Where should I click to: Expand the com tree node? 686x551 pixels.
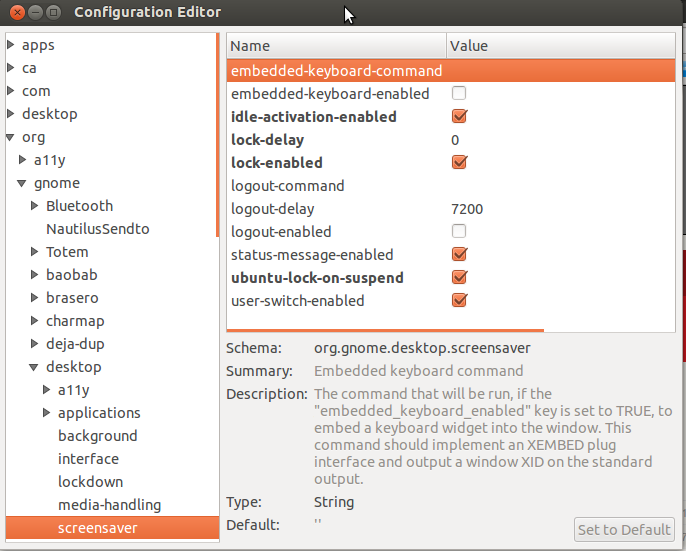[11, 91]
